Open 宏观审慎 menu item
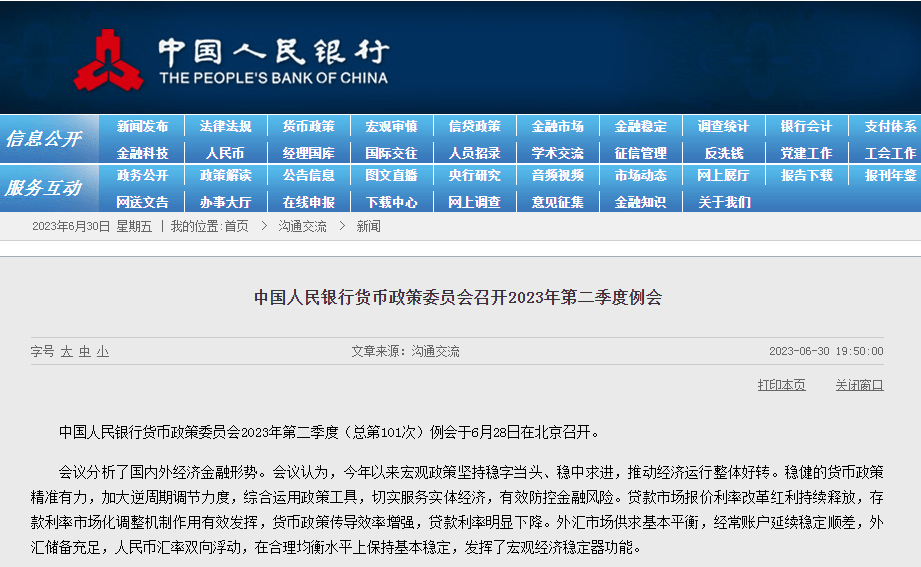Image resolution: width=921 pixels, height=567 pixels. (391, 126)
